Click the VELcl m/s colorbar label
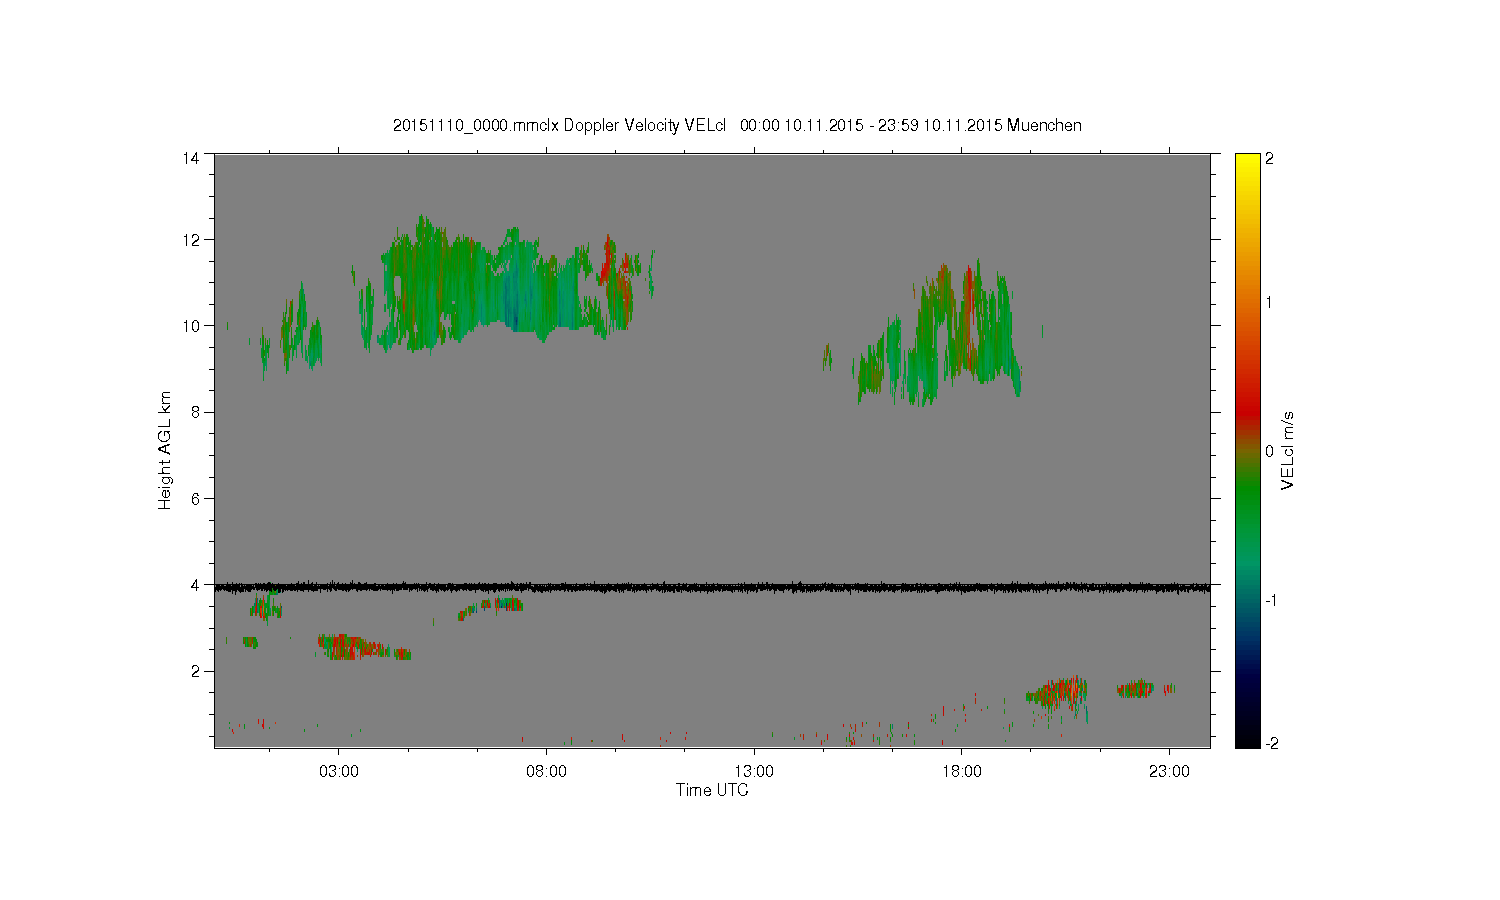1500x900 pixels. [1288, 450]
